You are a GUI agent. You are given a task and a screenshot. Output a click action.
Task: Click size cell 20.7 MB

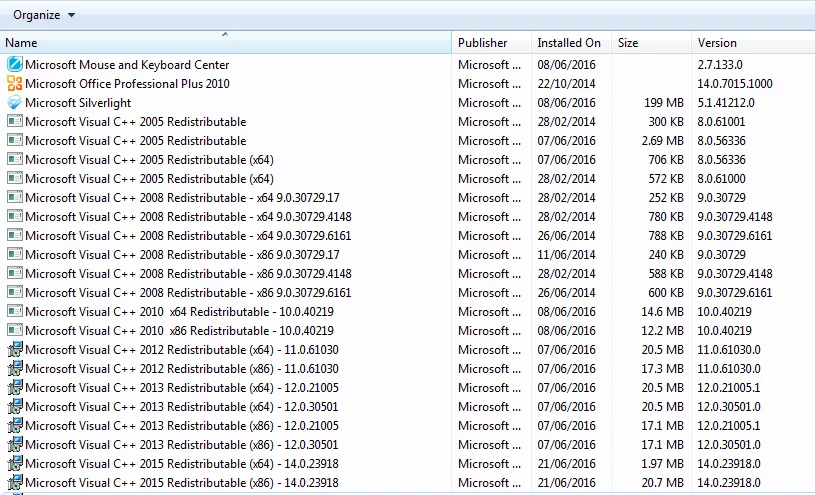pos(662,483)
